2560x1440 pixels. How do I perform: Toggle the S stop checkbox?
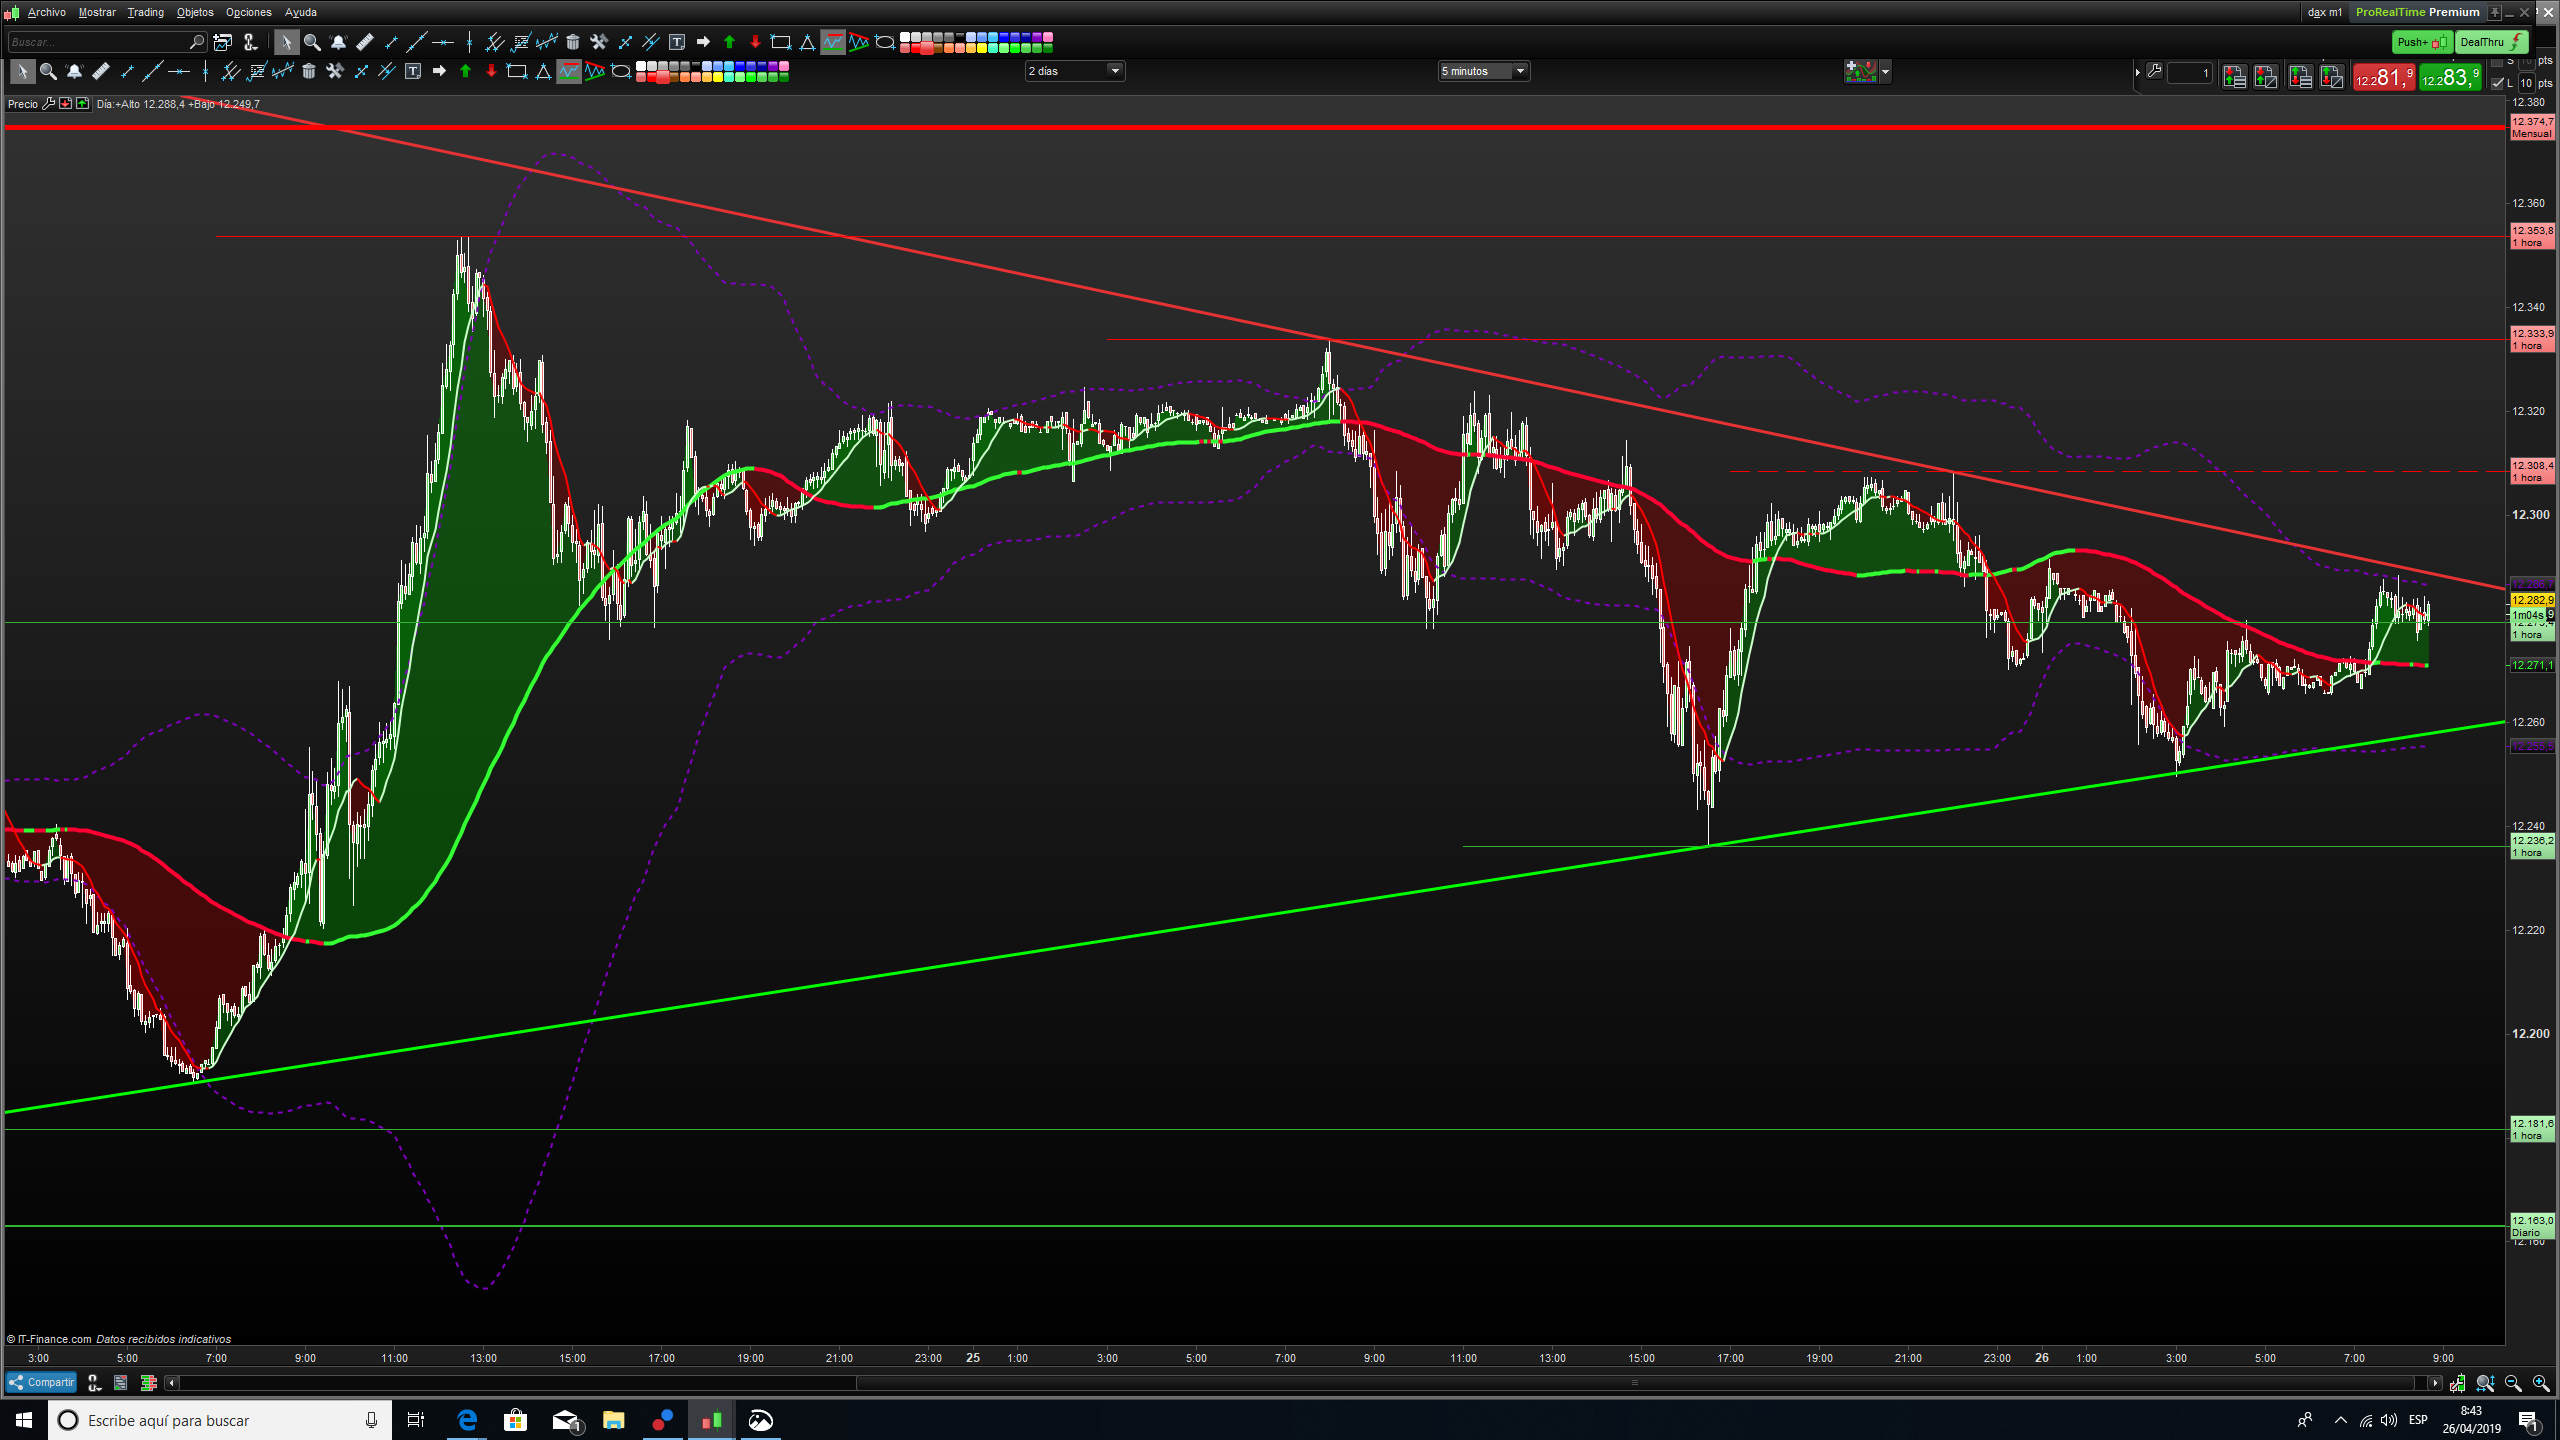tap(2498, 62)
